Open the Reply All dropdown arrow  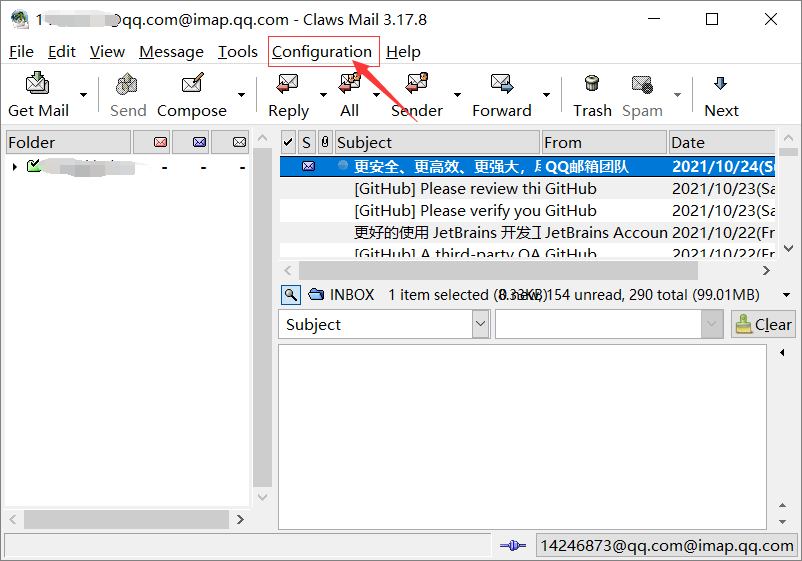[376, 95]
